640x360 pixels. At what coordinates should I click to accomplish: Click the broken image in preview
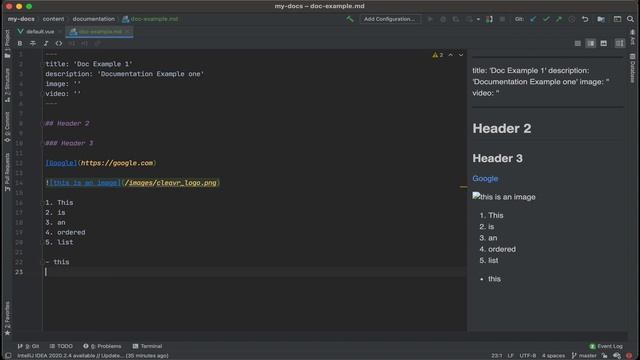click(504, 197)
